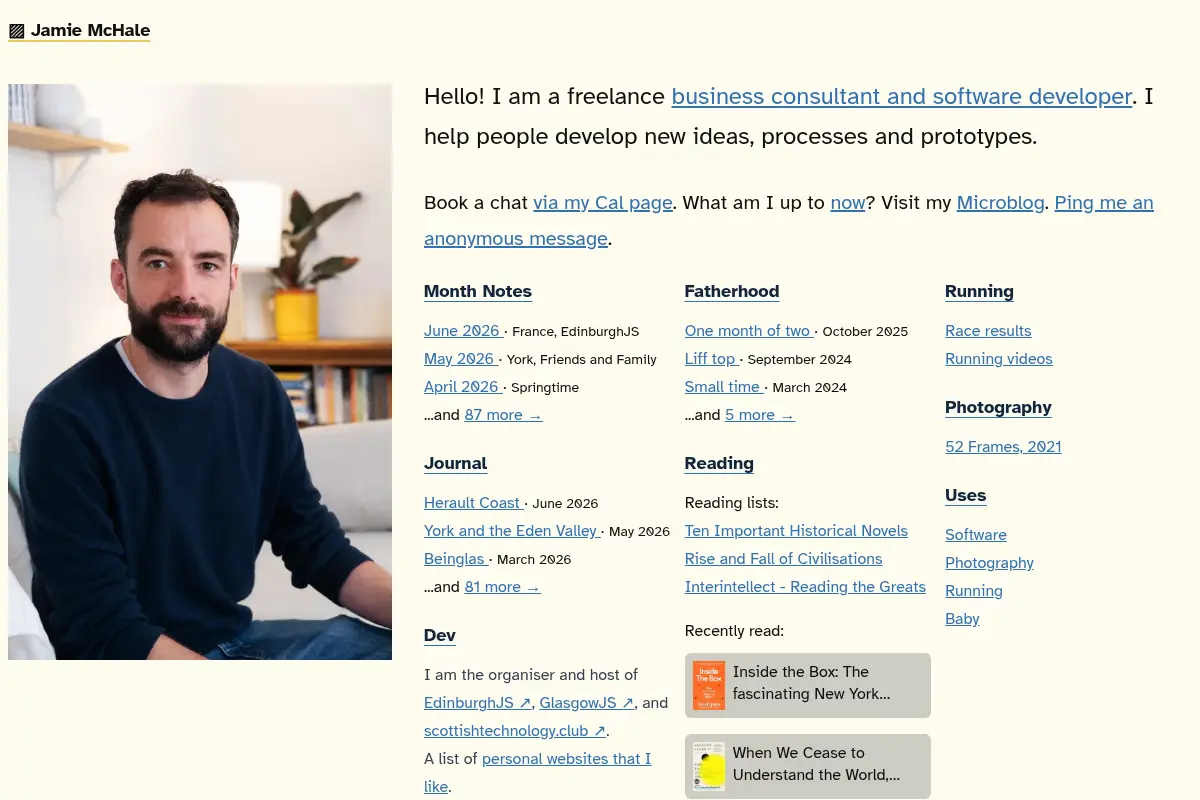The image size is (1200, 800).
Task: Open the Inside the Box book cover
Action: click(709, 685)
